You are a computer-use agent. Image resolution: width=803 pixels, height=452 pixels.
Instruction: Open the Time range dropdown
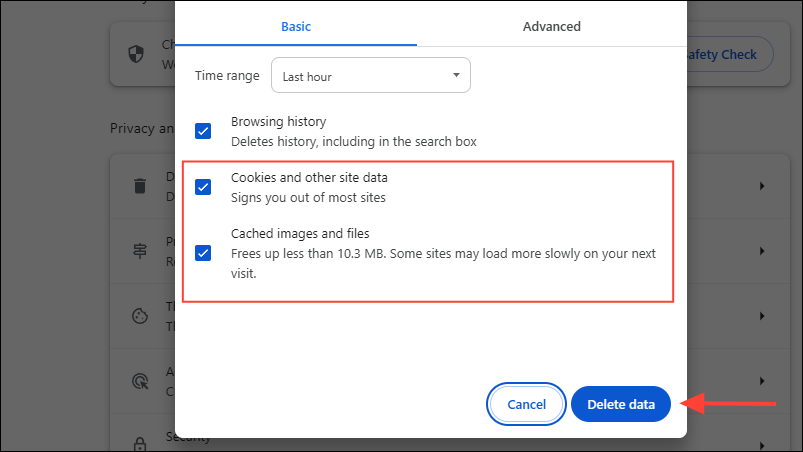coord(371,75)
